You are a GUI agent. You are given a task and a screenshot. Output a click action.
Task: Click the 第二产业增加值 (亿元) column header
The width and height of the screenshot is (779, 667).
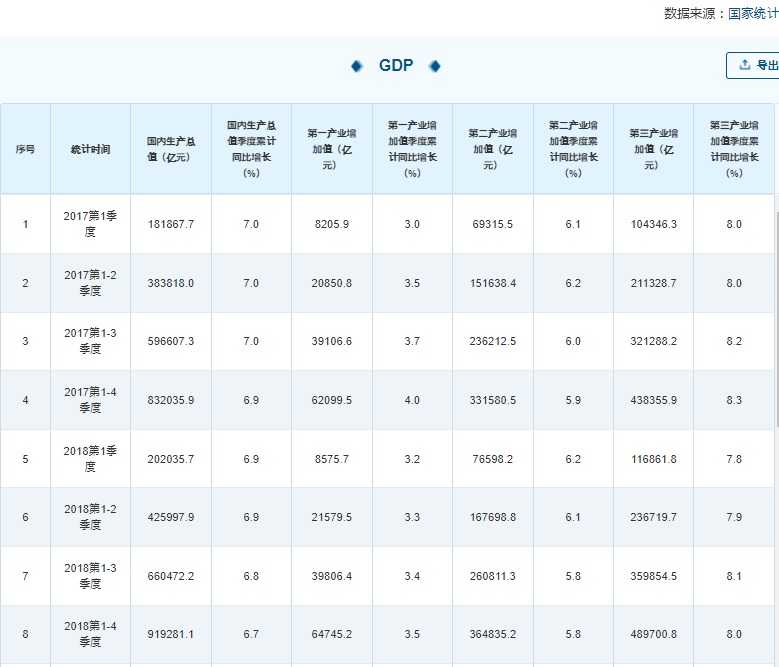click(492, 149)
